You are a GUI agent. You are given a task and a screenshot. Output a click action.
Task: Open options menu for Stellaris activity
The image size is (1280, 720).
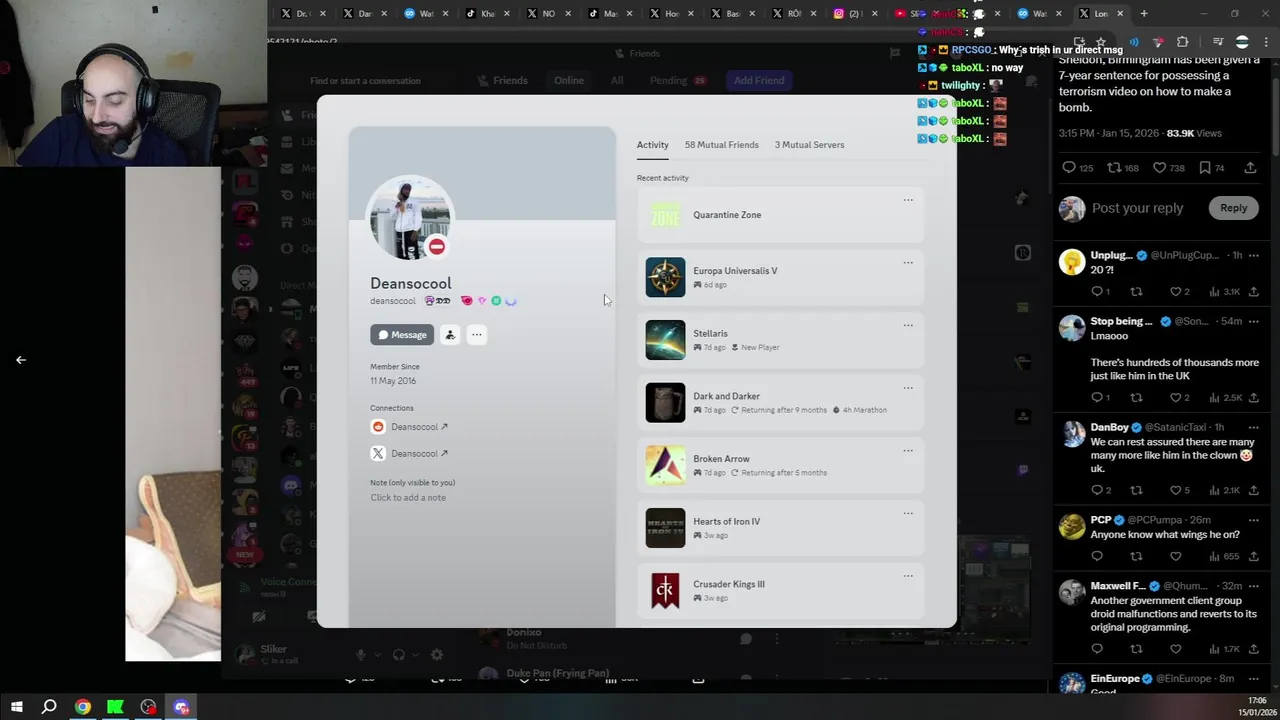[x=908, y=325]
